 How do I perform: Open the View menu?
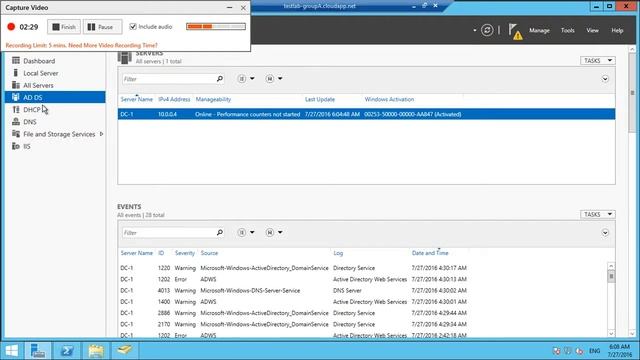coord(592,30)
